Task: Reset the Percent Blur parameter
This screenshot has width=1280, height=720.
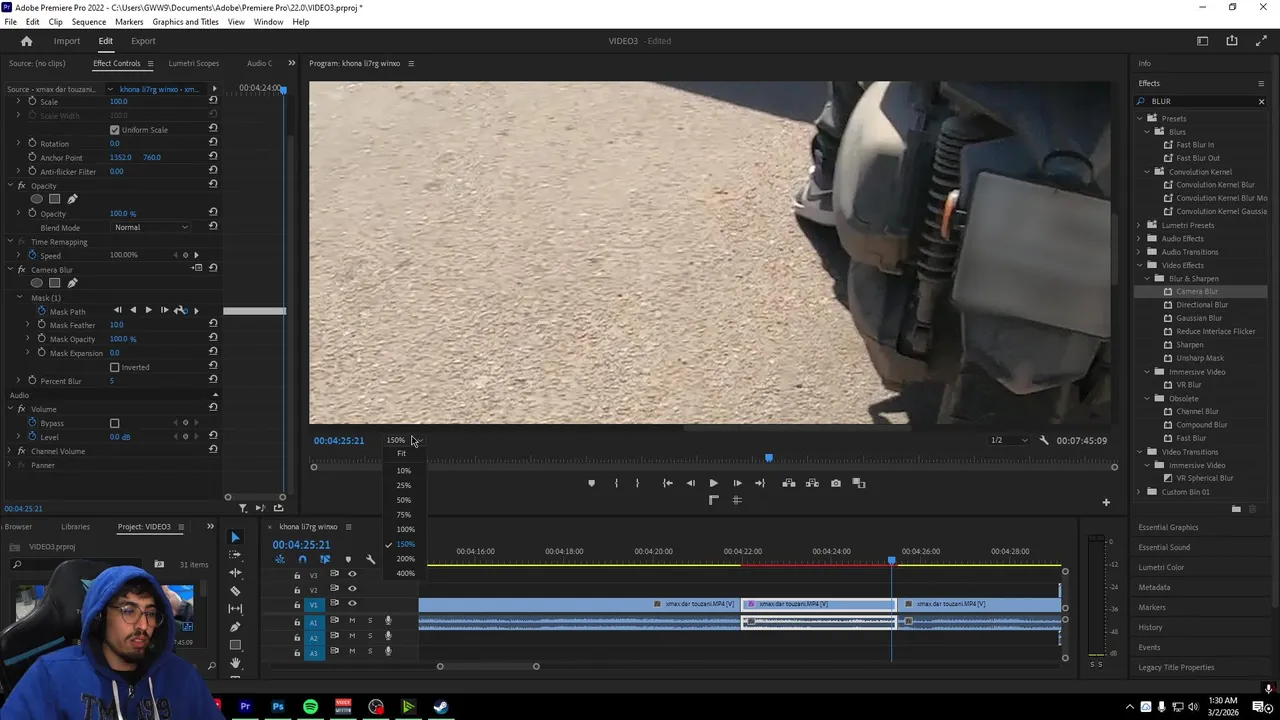Action: point(213,381)
